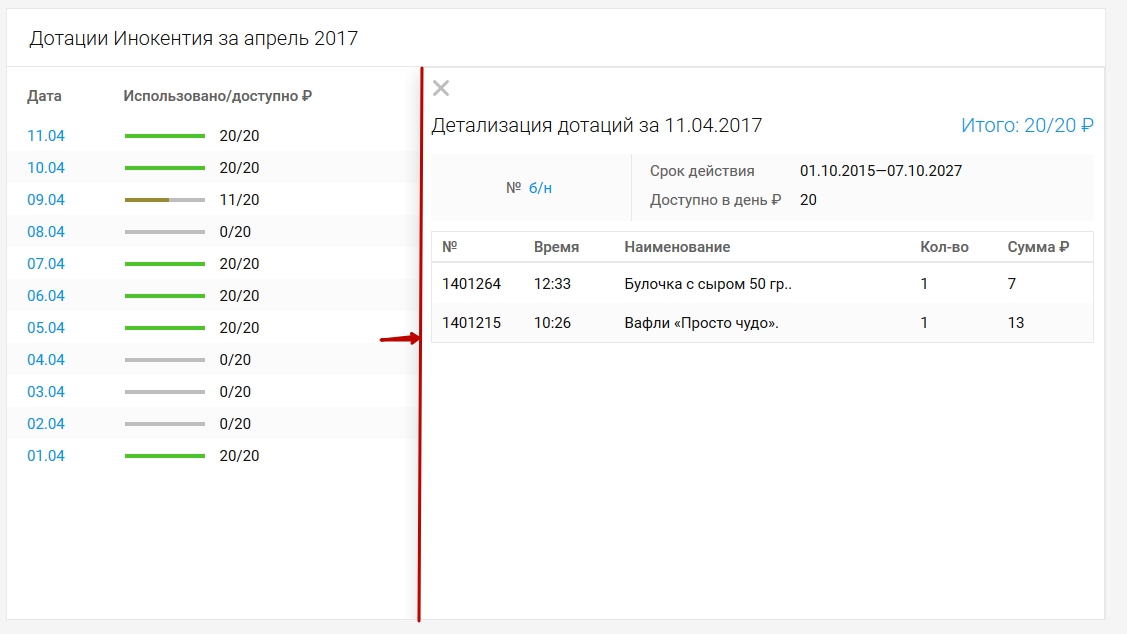Click the 0/20 value for 04.04
1127x634 pixels.
tap(235, 359)
